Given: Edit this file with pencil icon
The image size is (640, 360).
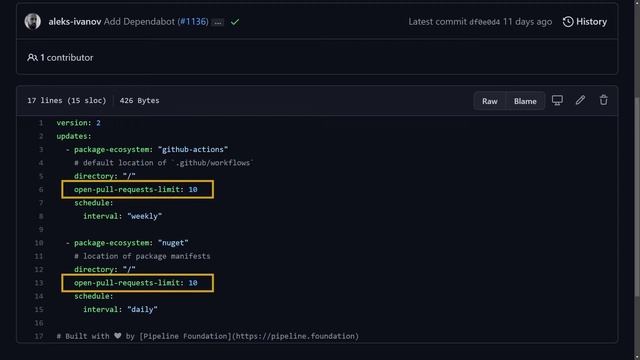Looking at the screenshot, I should click(580, 100).
